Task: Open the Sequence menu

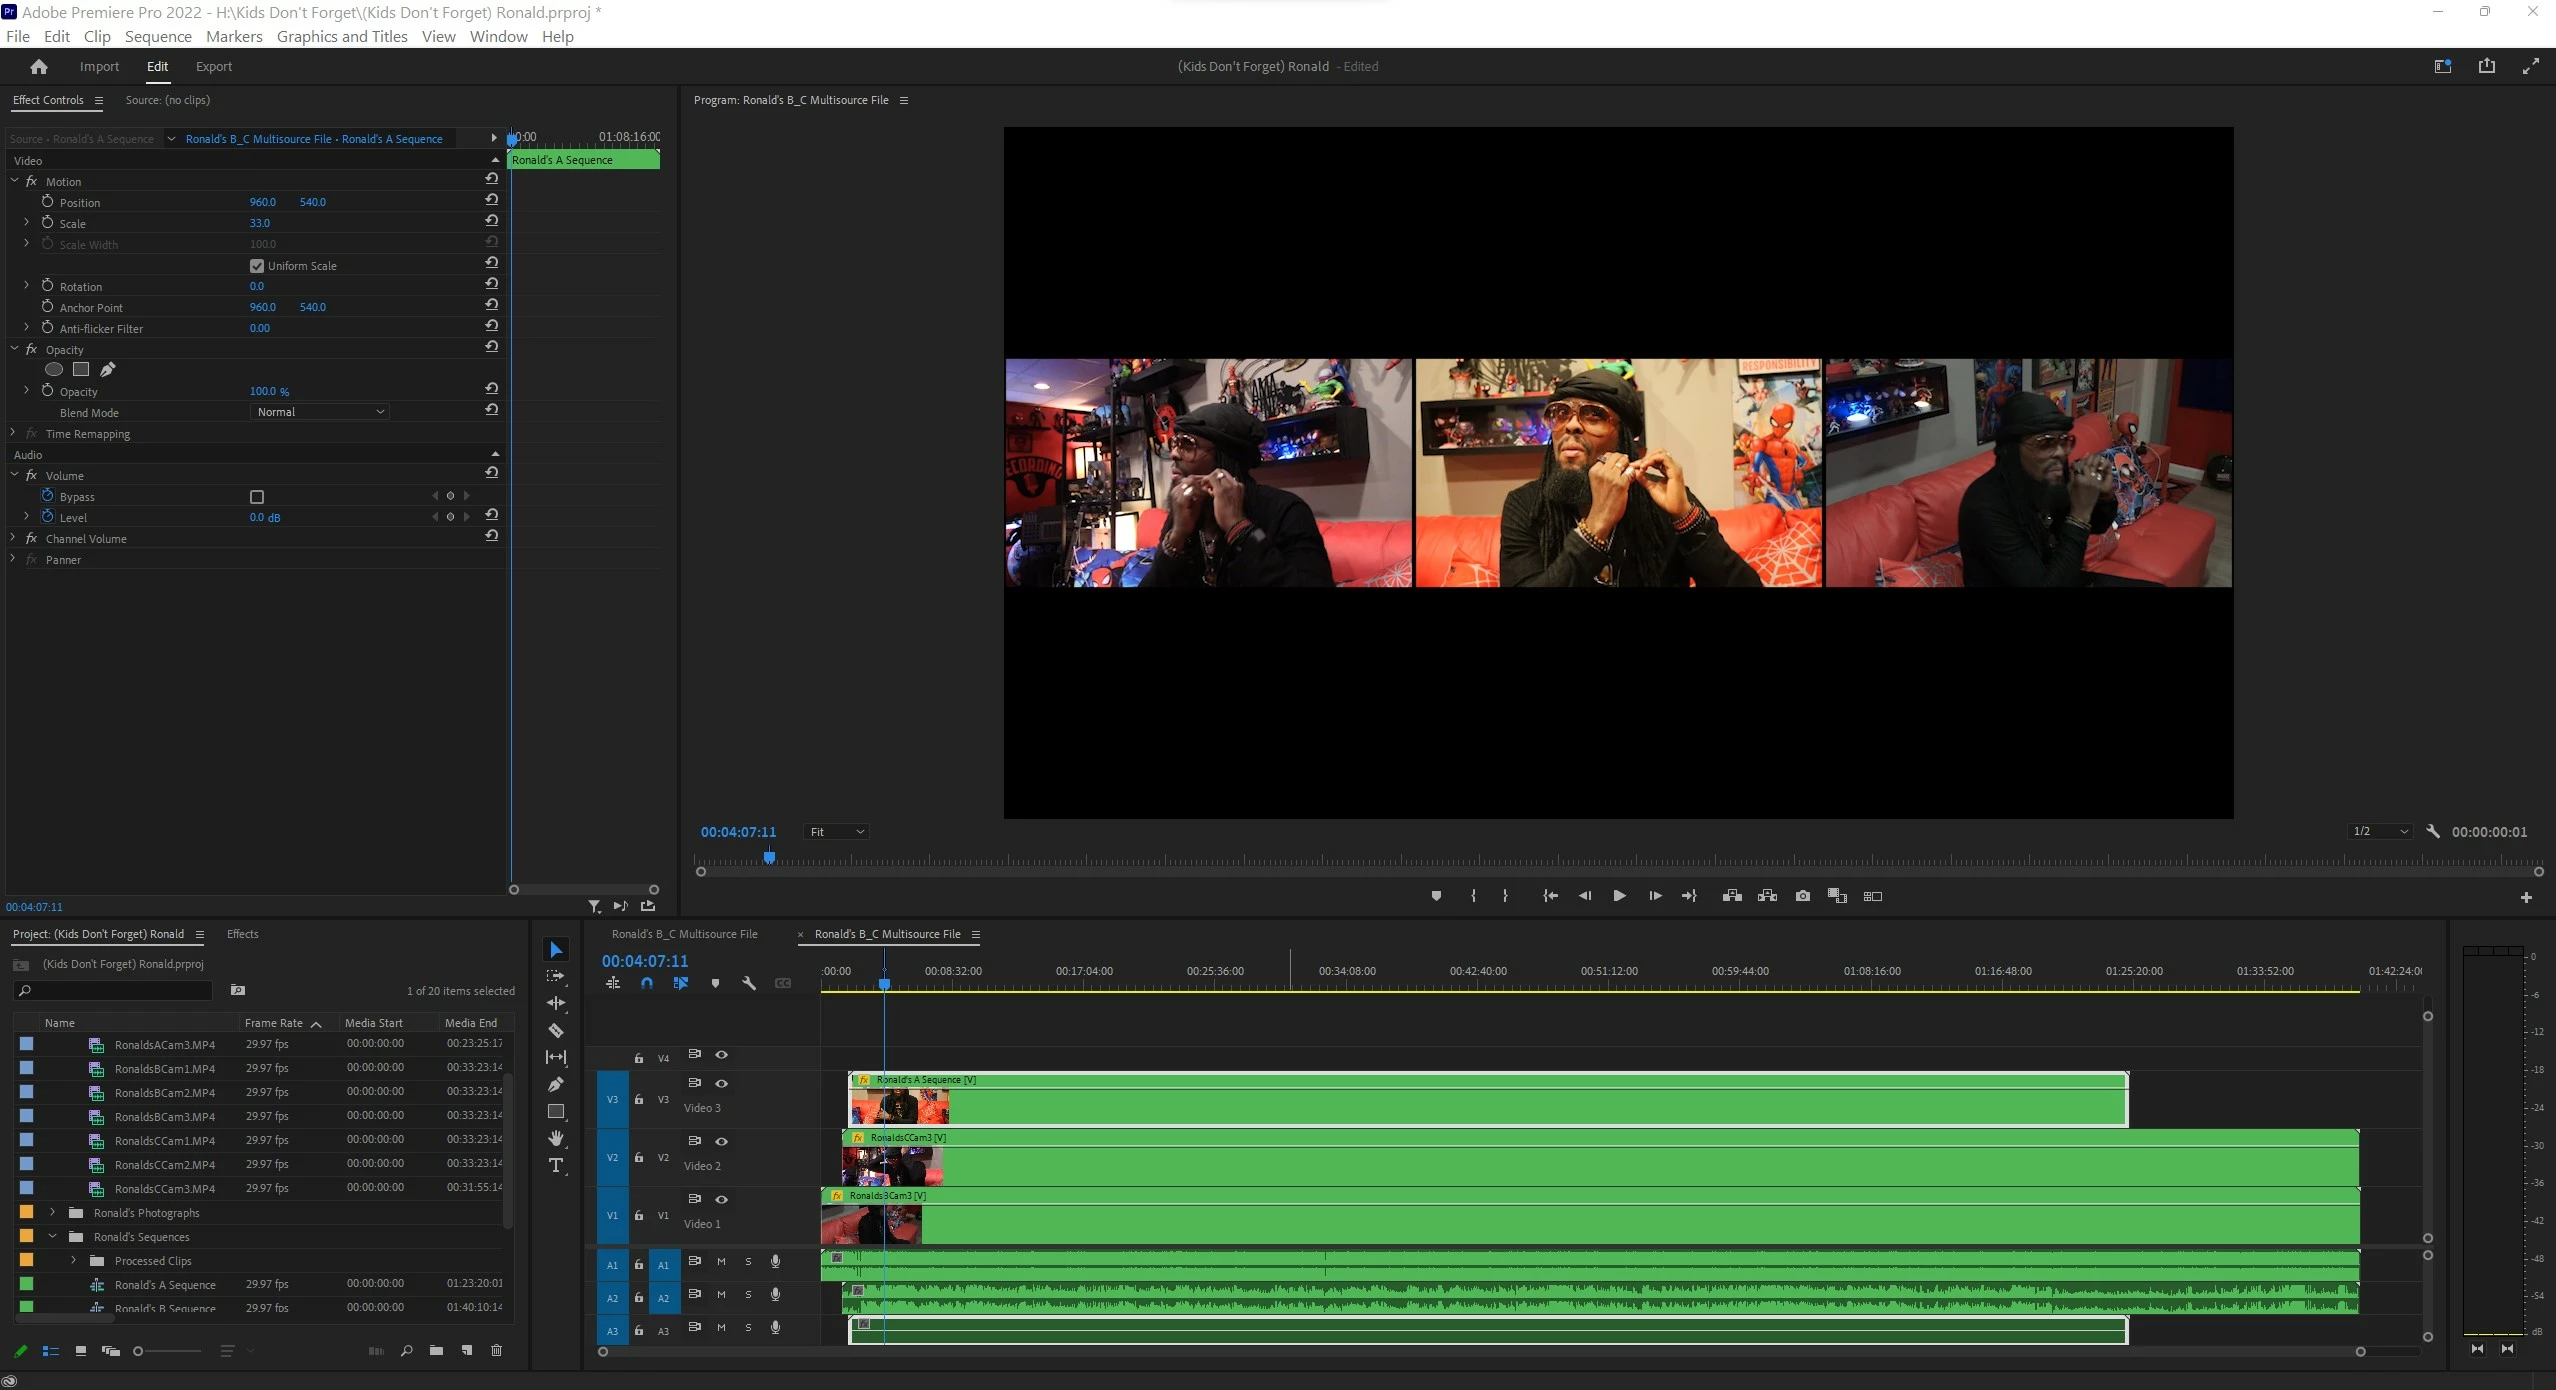Action: coord(158,37)
